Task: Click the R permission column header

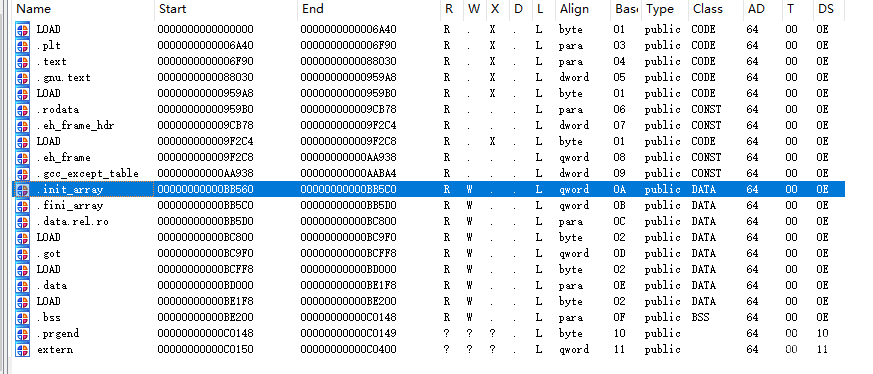Action: 449,9
